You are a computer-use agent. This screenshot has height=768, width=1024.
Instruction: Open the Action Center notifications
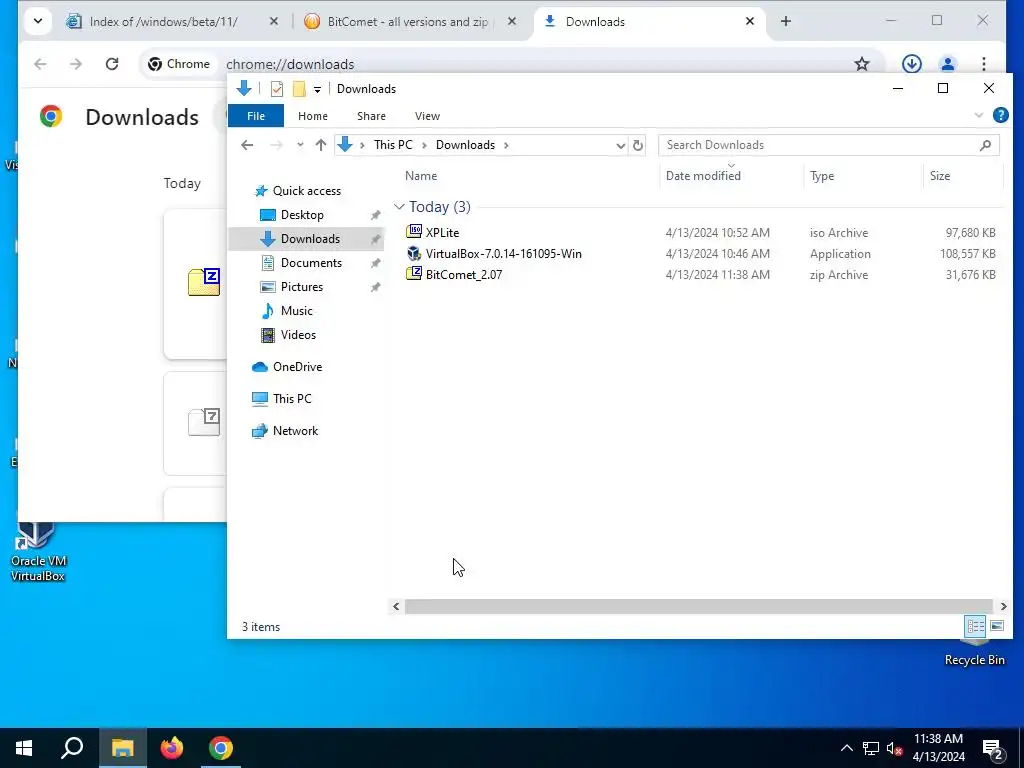click(993, 749)
